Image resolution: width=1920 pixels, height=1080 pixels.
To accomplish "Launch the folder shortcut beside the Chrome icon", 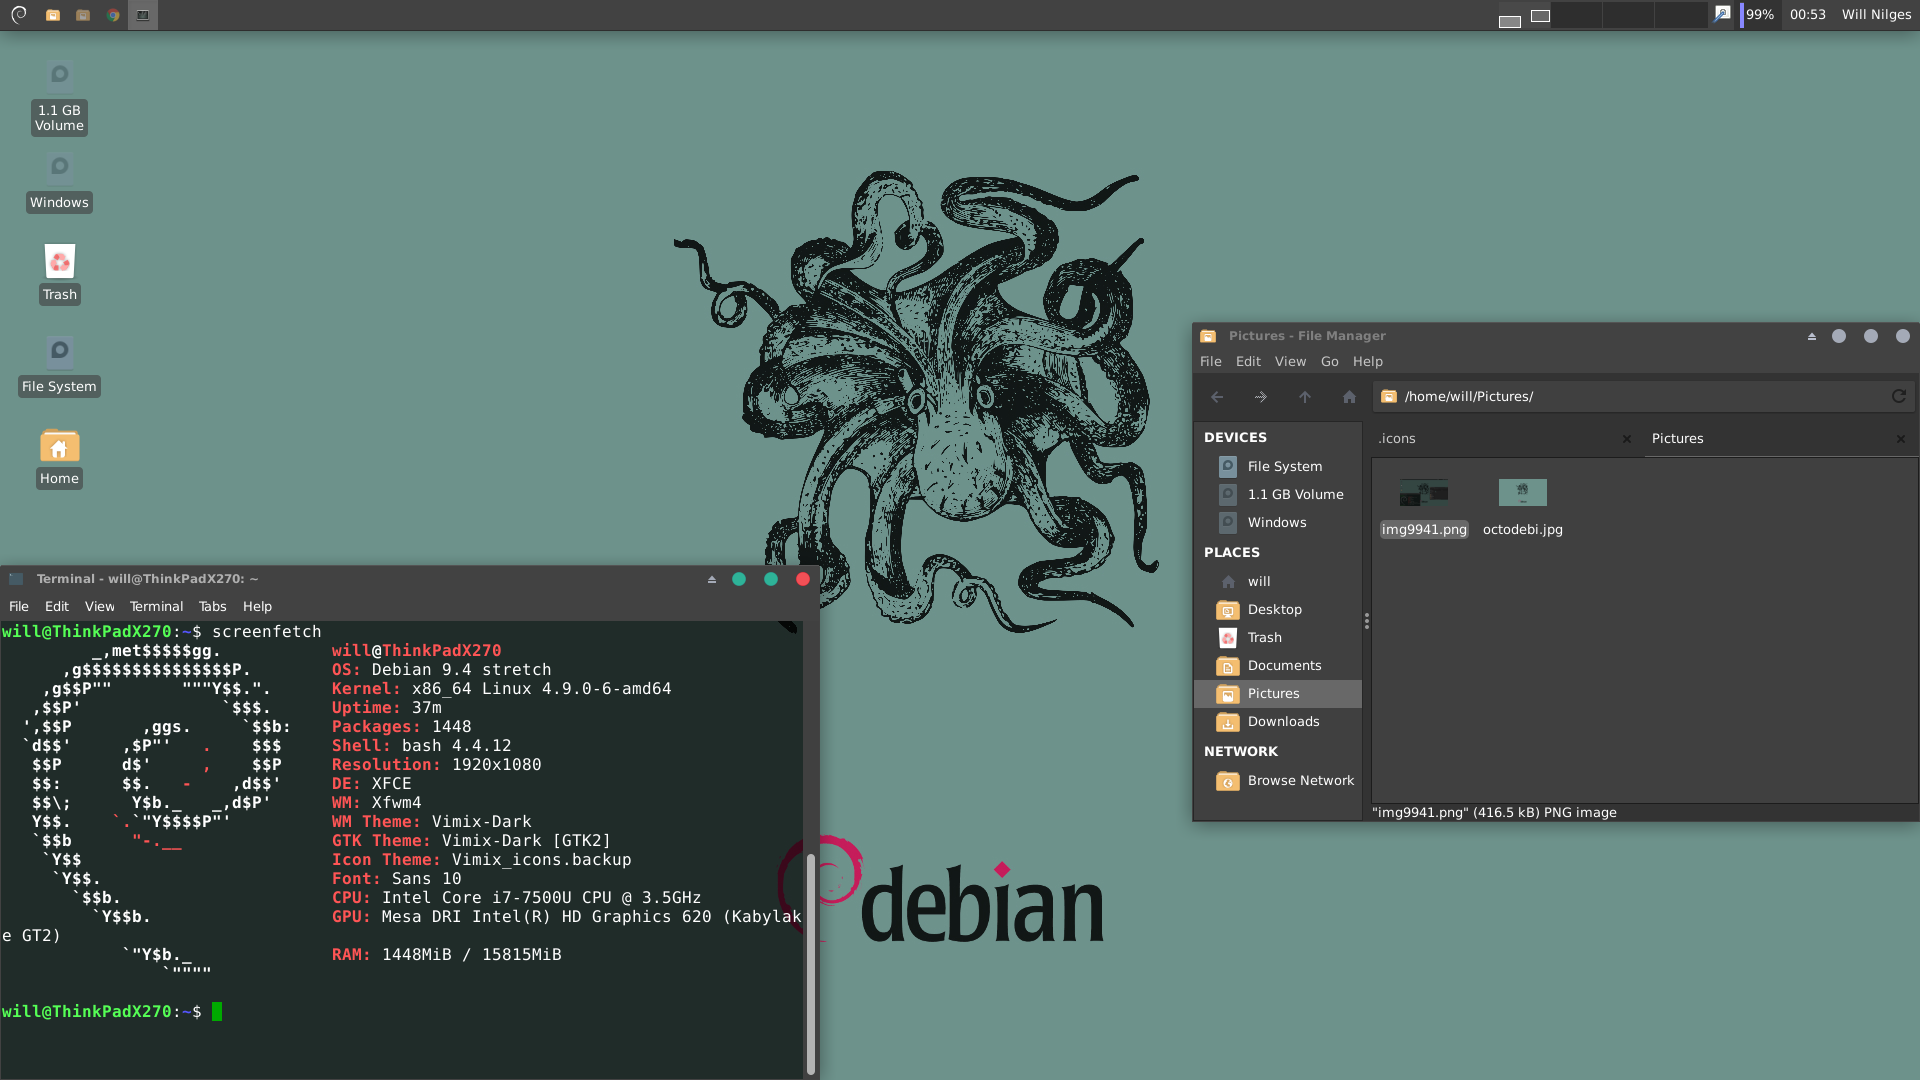I will (83, 15).
